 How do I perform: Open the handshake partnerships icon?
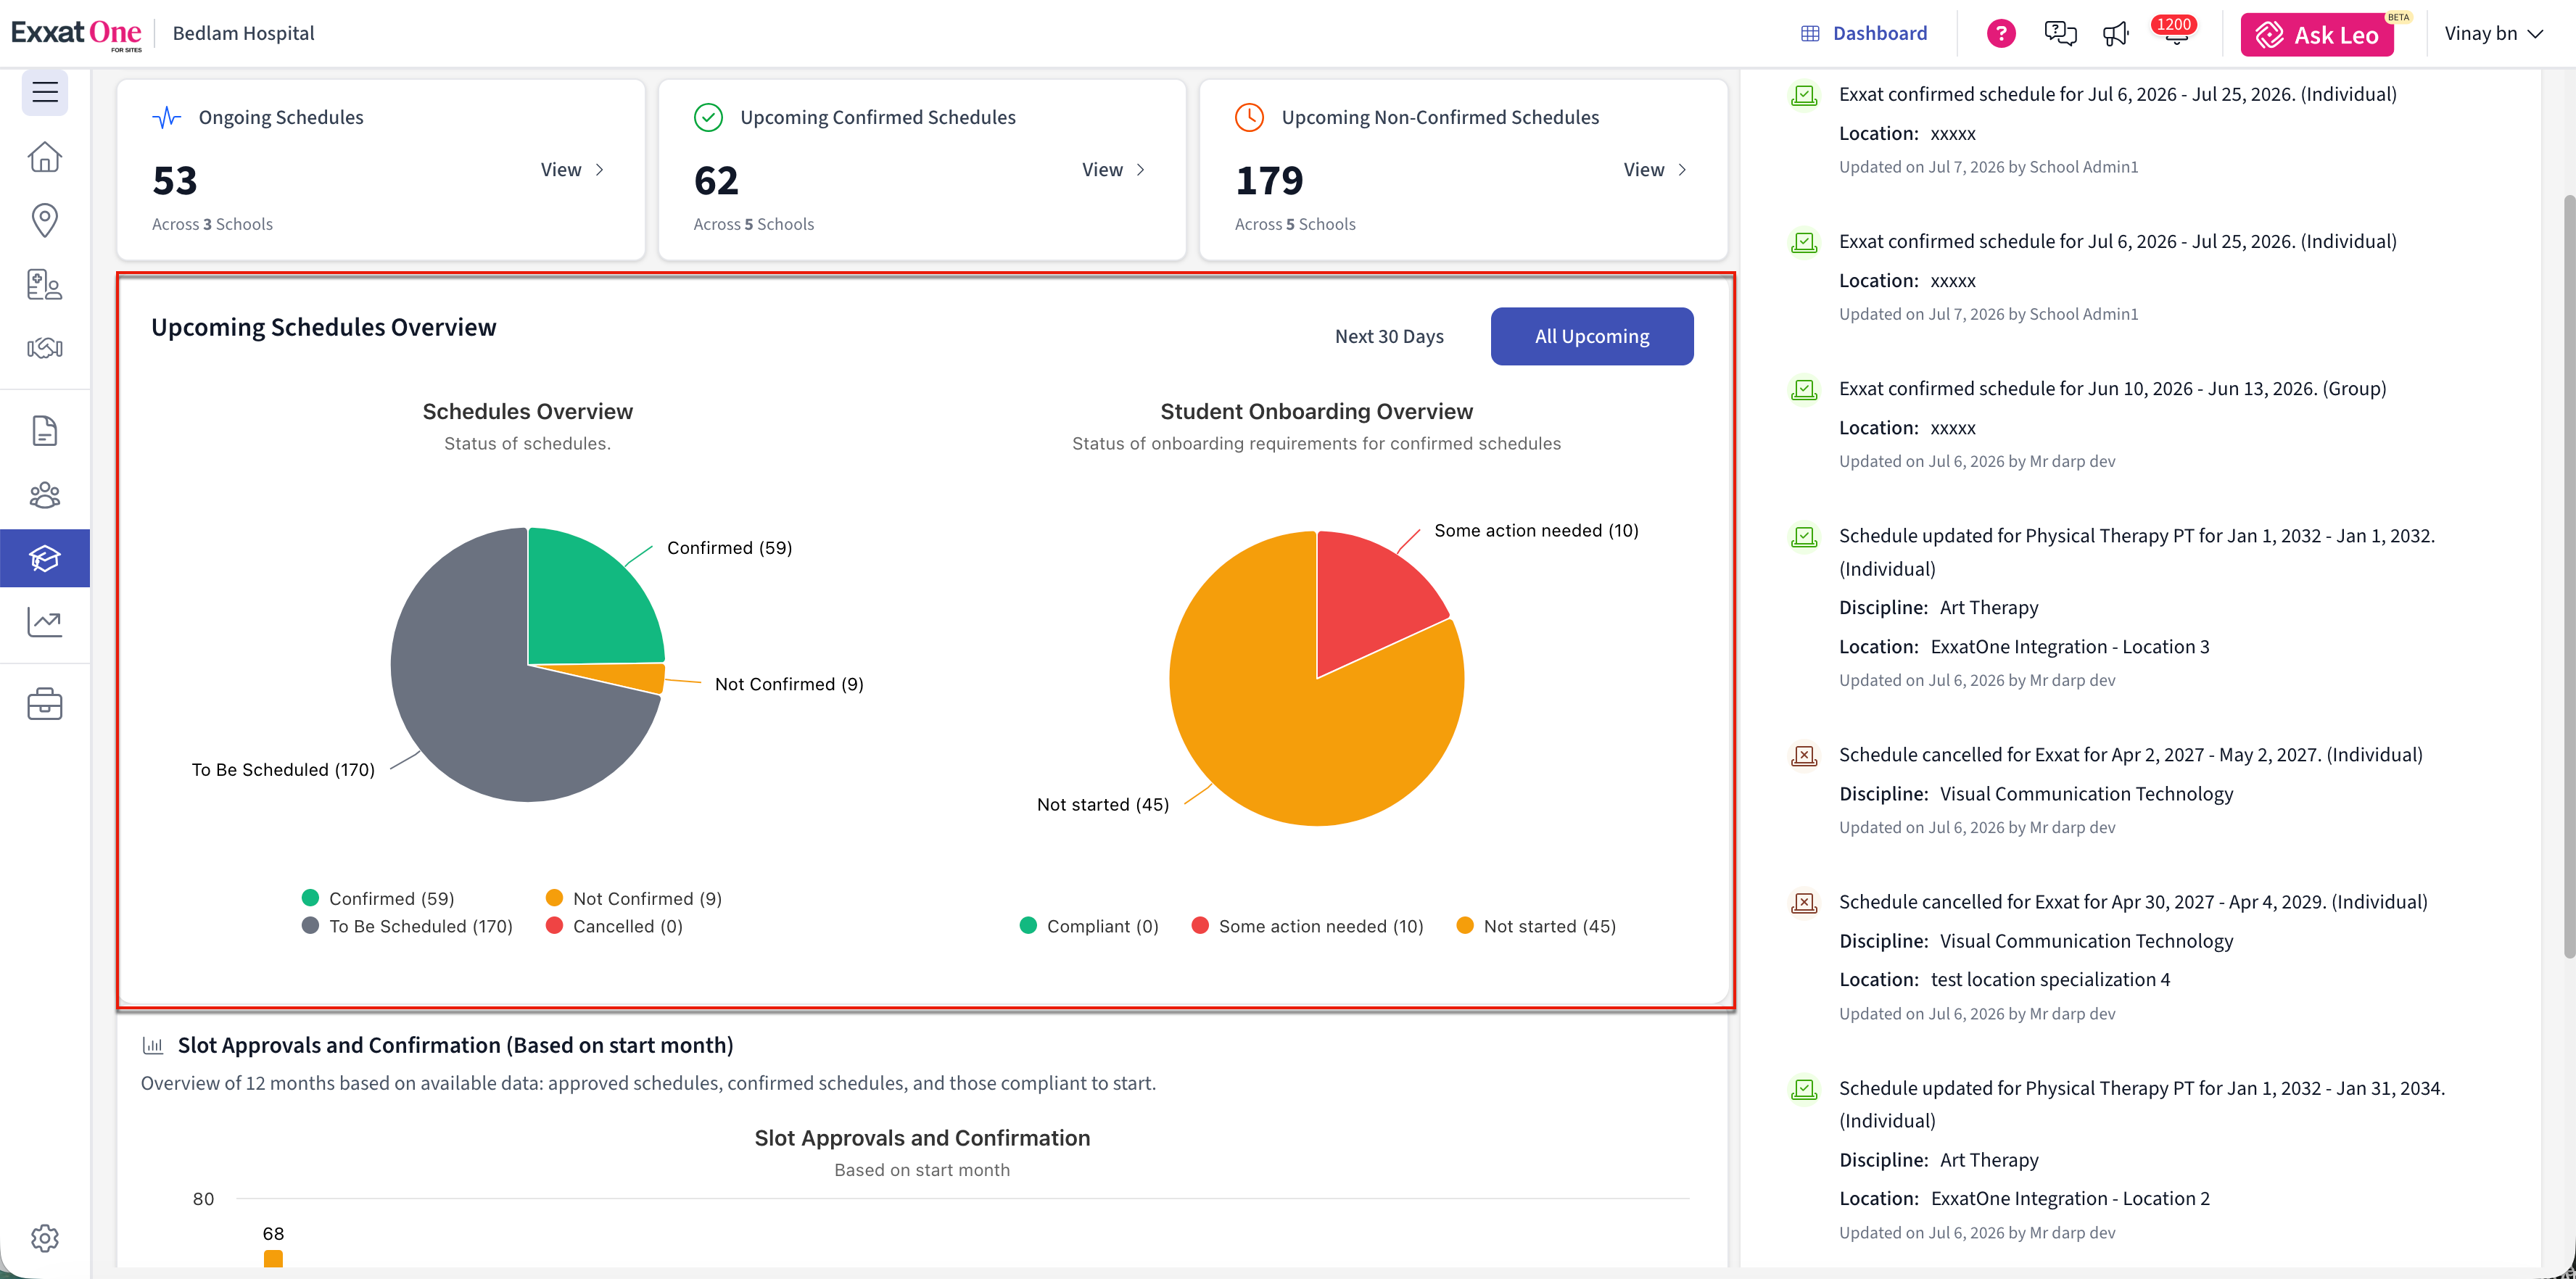[45, 348]
